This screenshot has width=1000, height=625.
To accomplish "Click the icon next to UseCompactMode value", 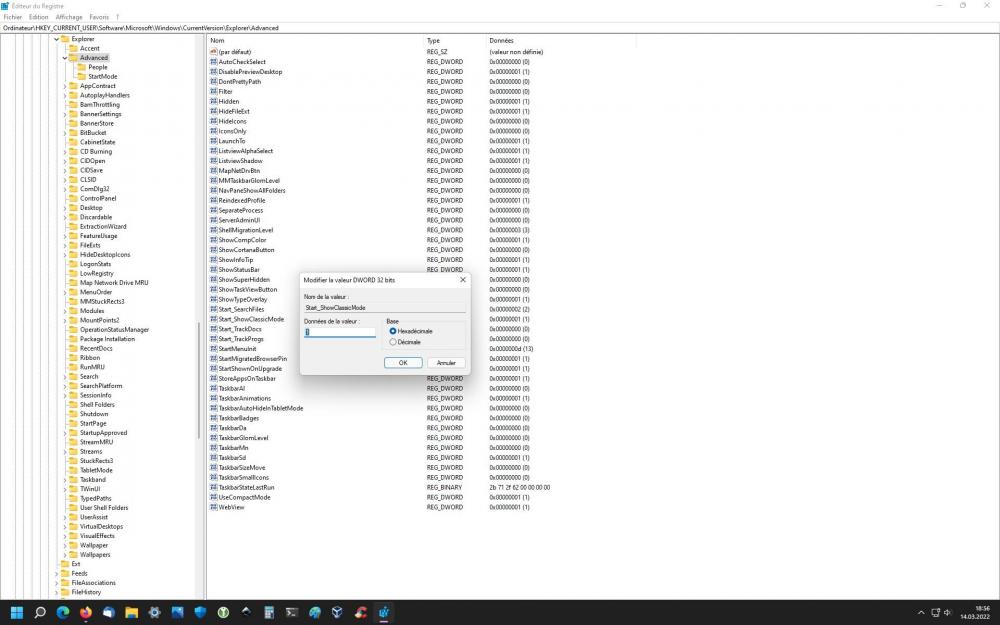I will 214,497.
